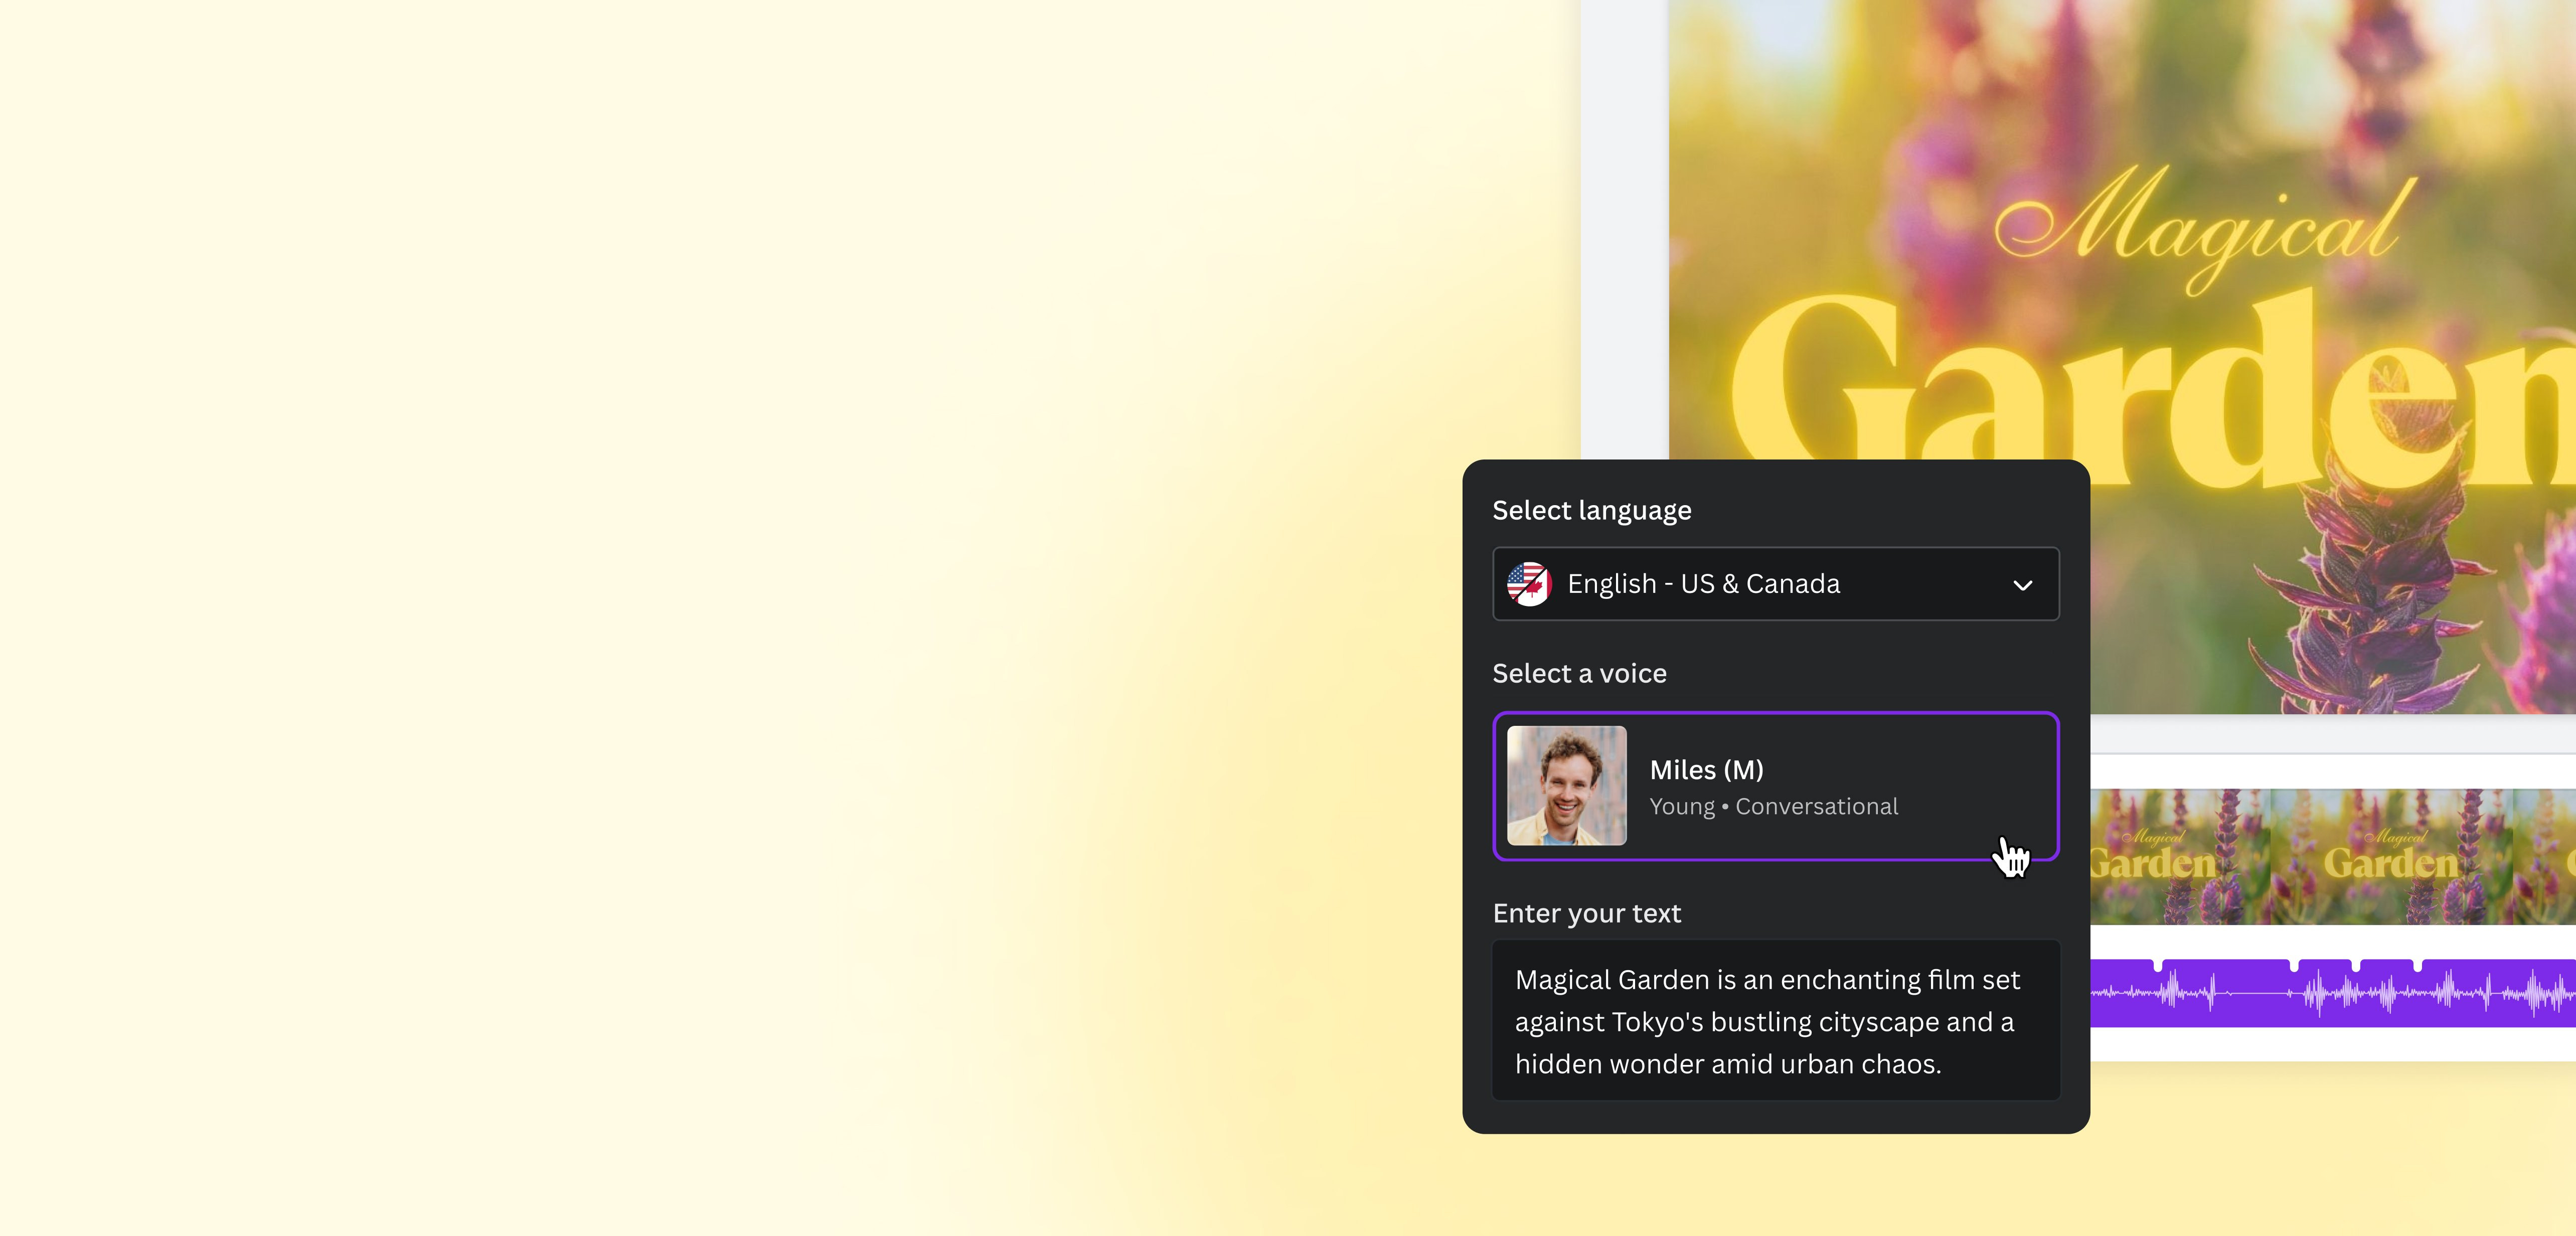Select the second Garden clip in timeline
The width and height of the screenshot is (2576, 1236).
pos(2391,856)
